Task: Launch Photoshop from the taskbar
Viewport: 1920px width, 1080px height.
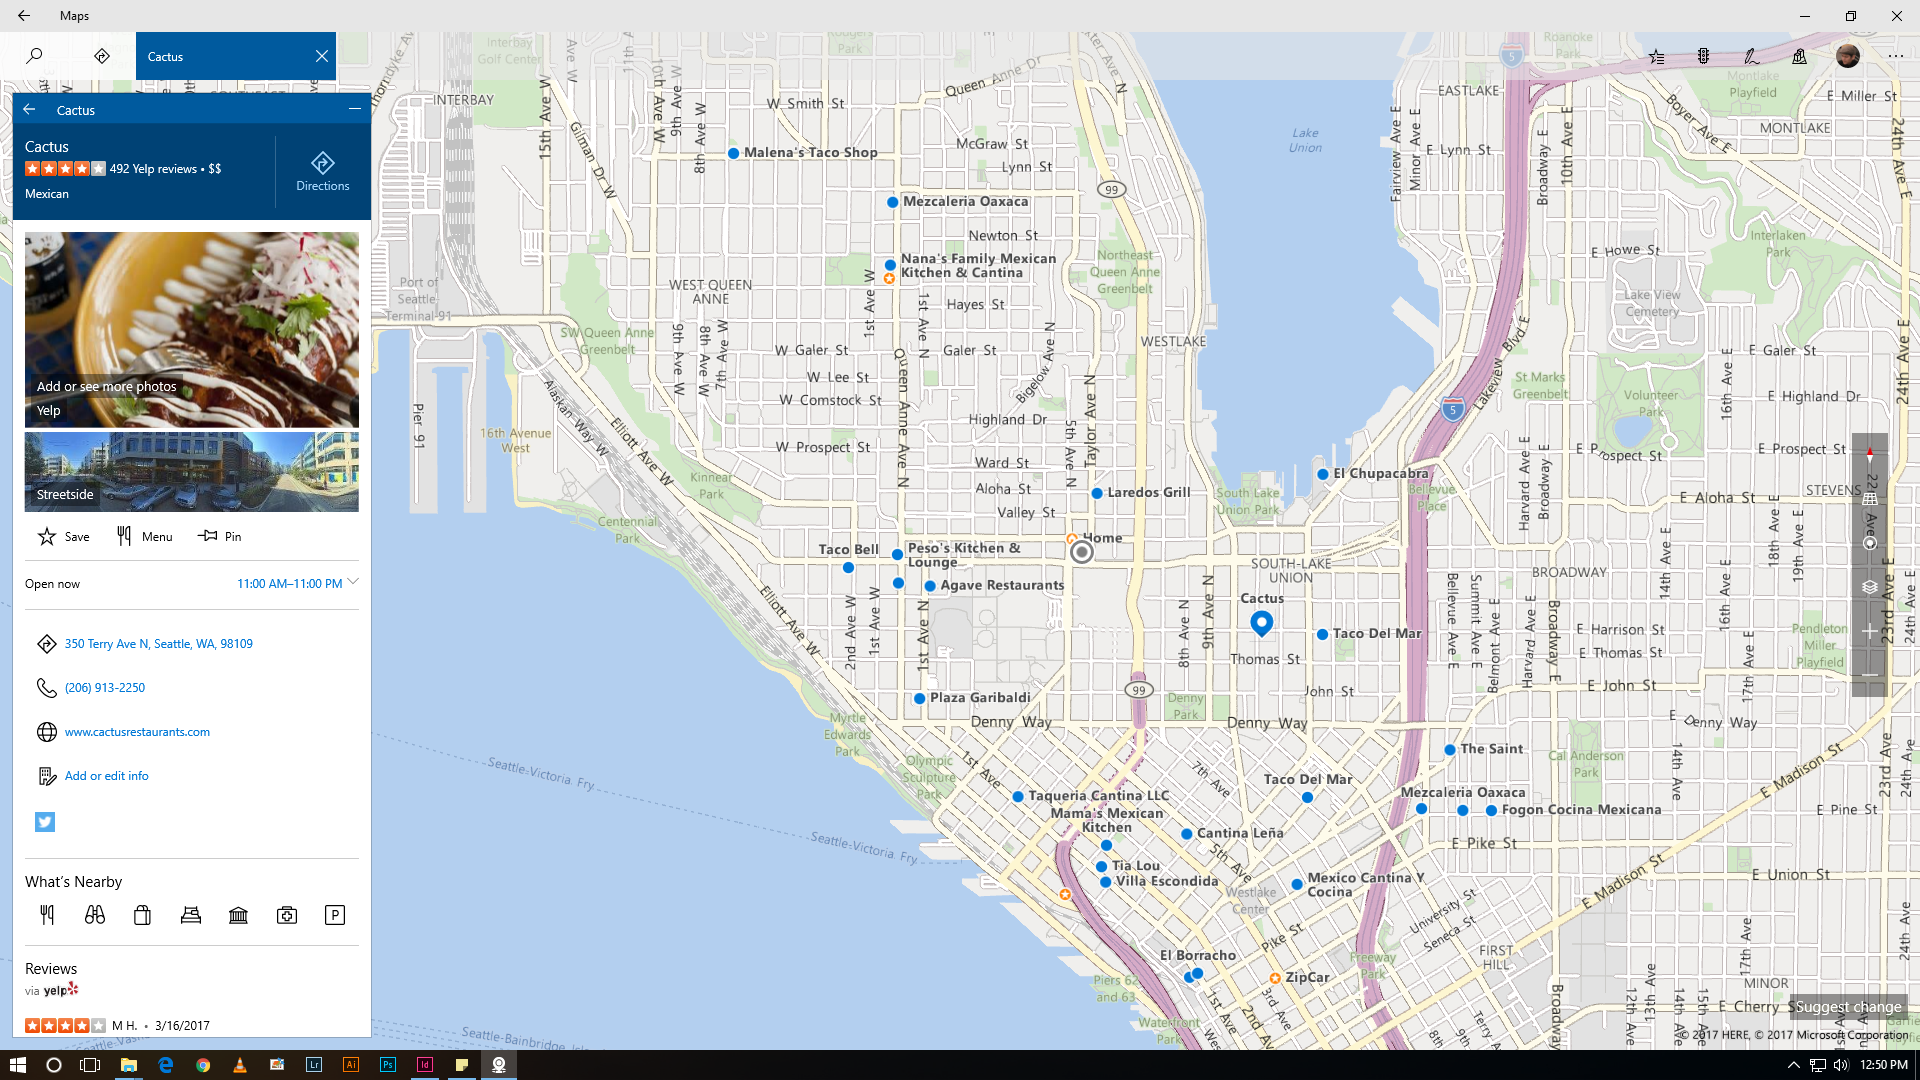Action: point(387,1065)
